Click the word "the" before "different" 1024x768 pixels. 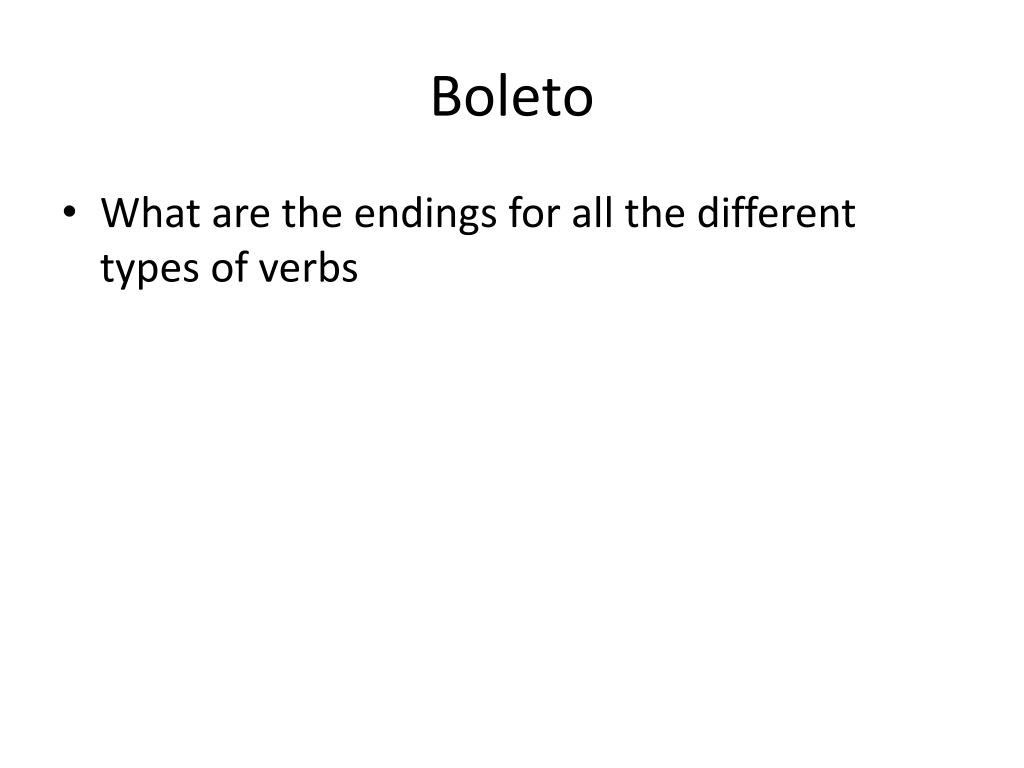pos(655,213)
